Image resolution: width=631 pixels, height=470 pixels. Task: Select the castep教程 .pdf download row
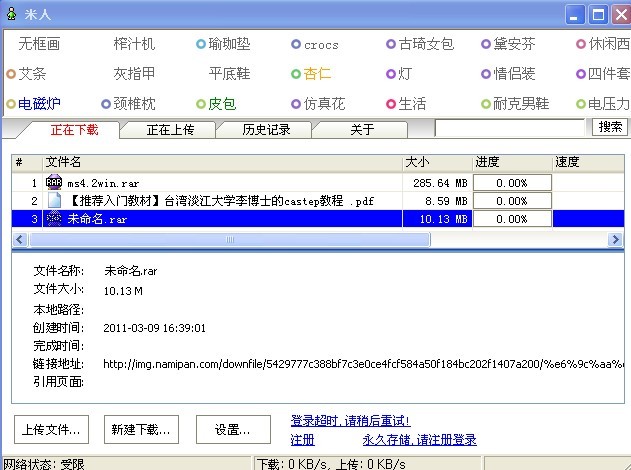click(x=318, y=200)
